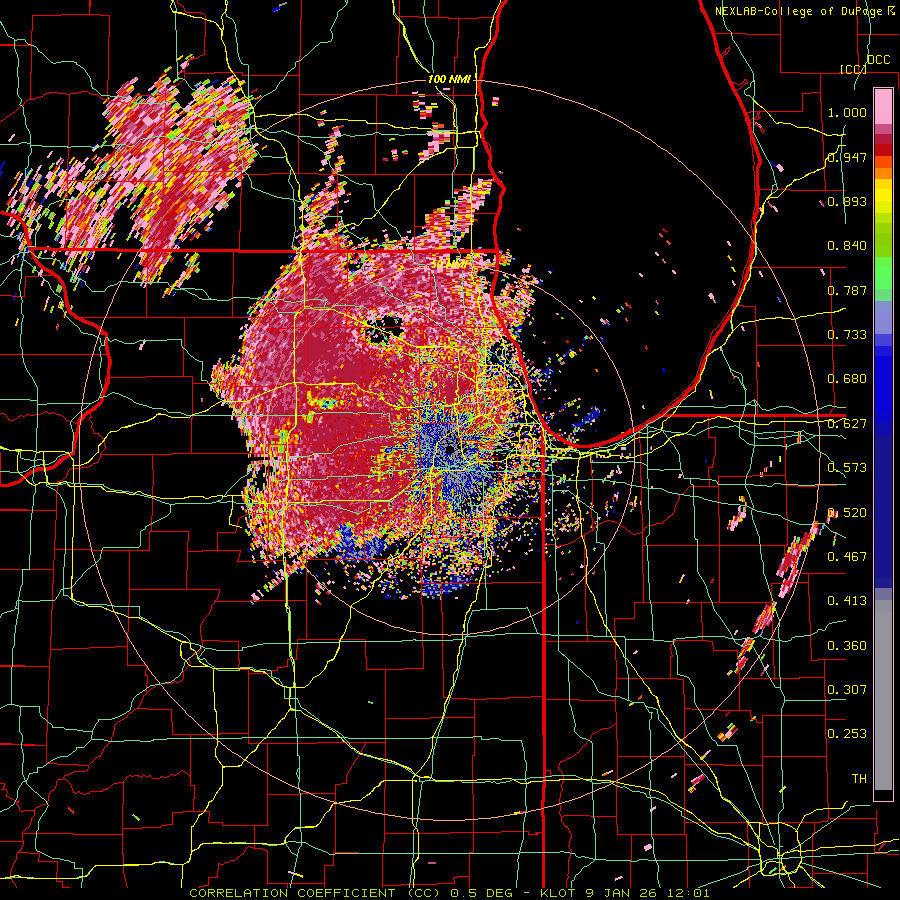
Task: Select the 0.467 legend value
Action: (847, 557)
